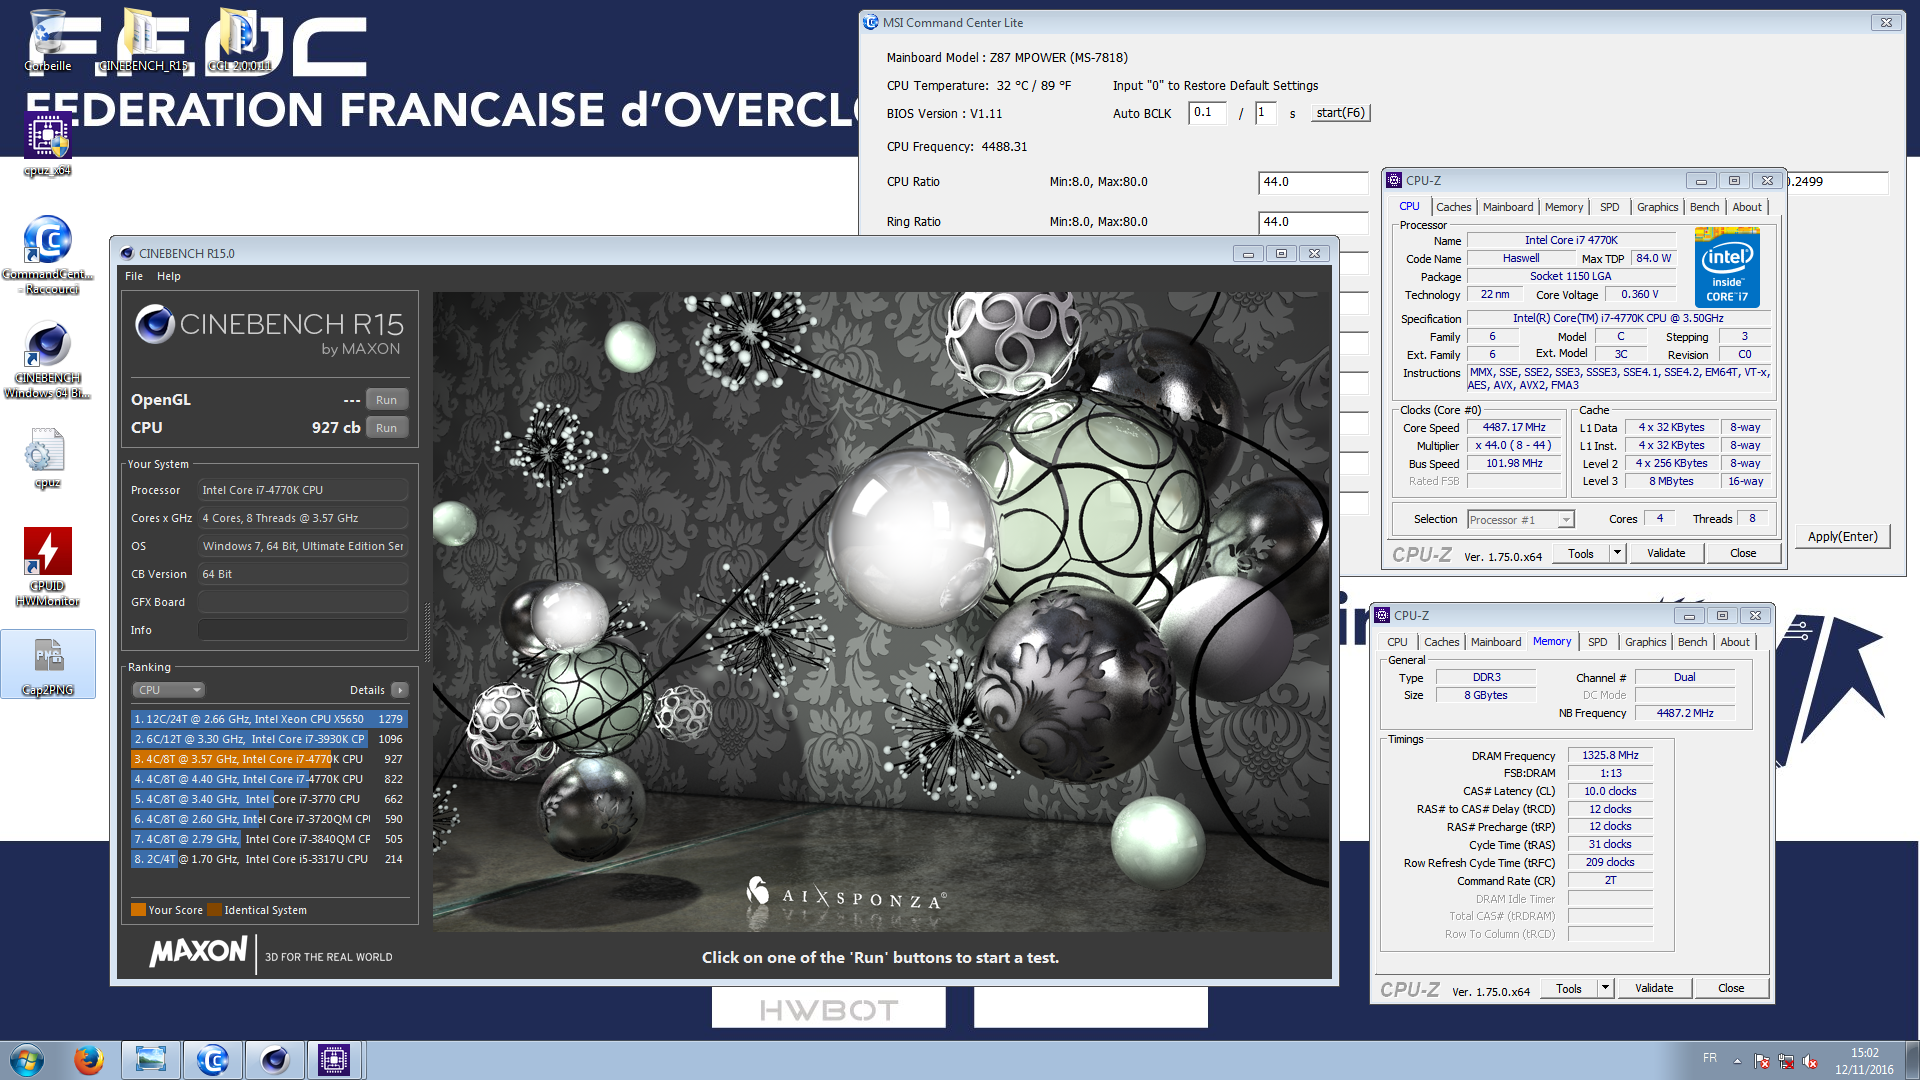Launch CINEBENCH Windows 64 Bit shortcut
The height and width of the screenshot is (1080, 1920).
[x=47, y=360]
